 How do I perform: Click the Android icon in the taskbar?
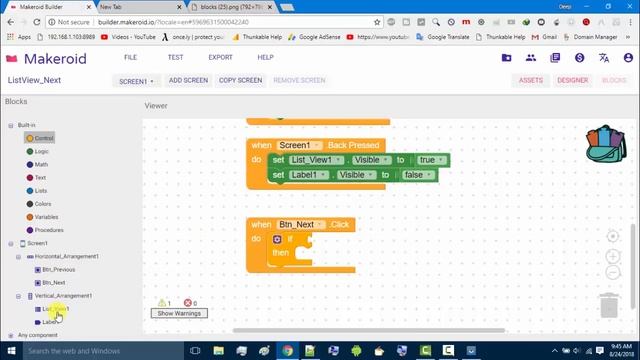click(x=356, y=351)
